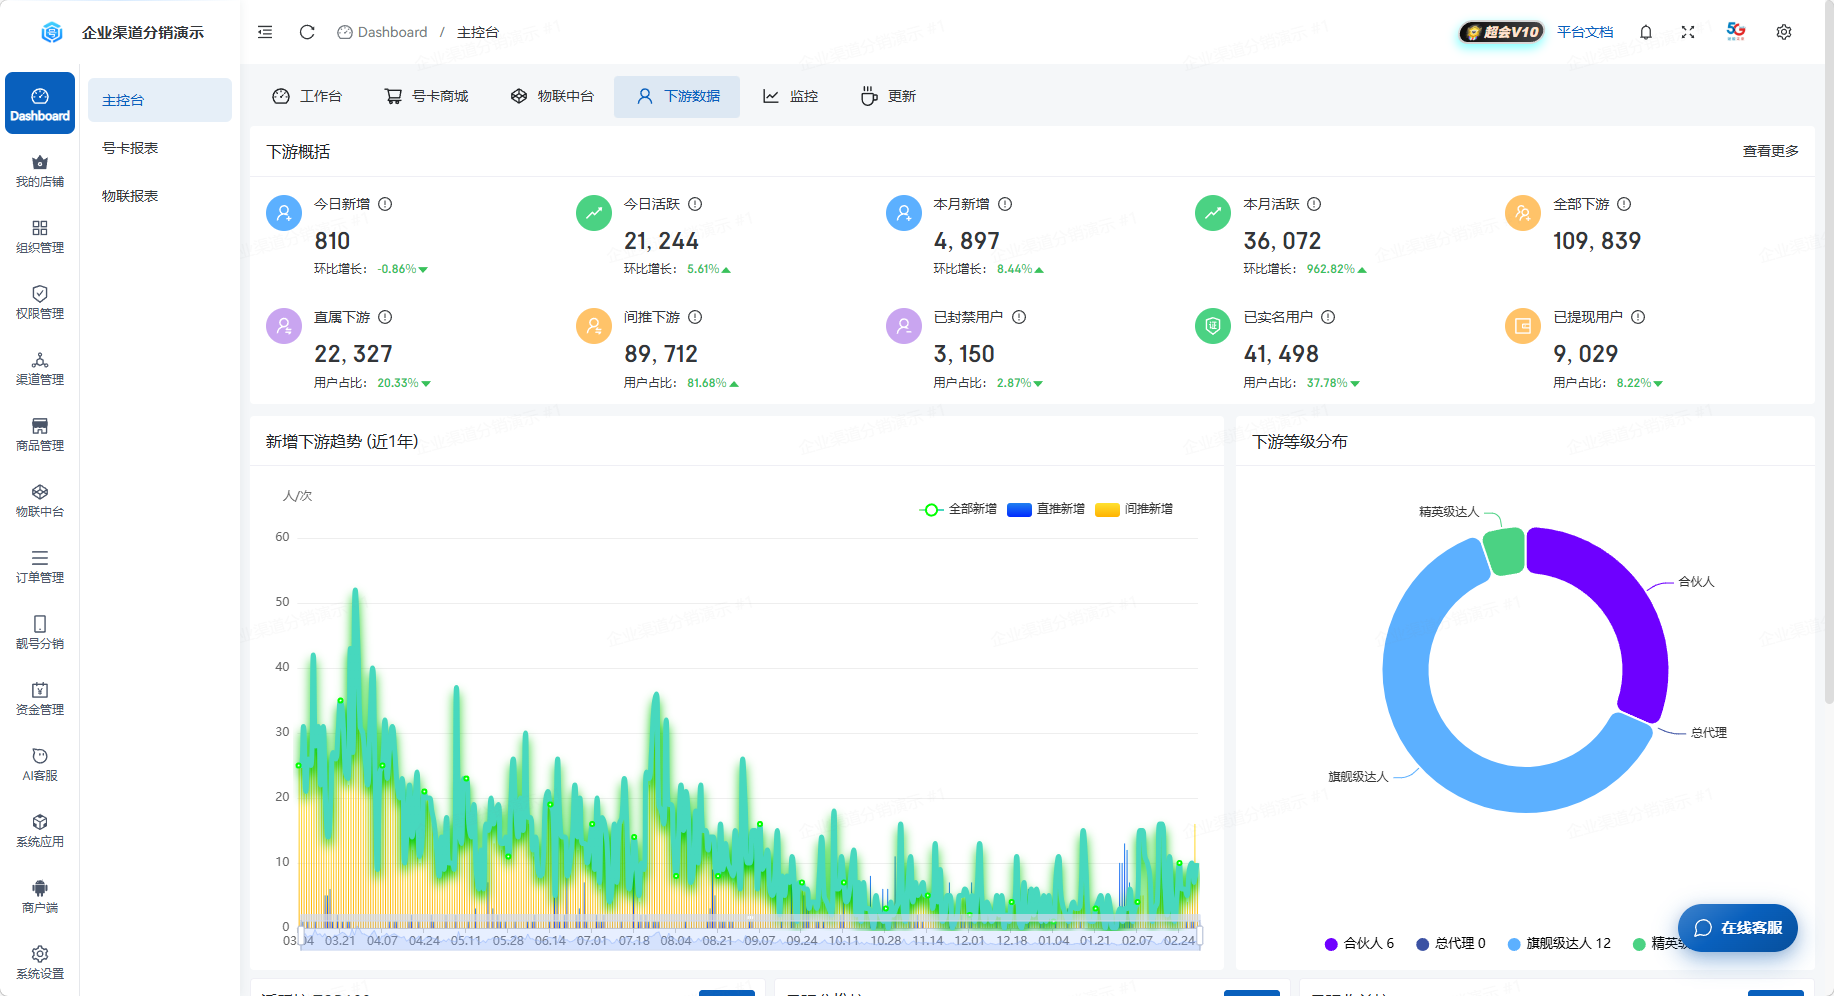Open the notification bell
The height and width of the screenshot is (996, 1834).
pyautogui.click(x=1646, y=32)
